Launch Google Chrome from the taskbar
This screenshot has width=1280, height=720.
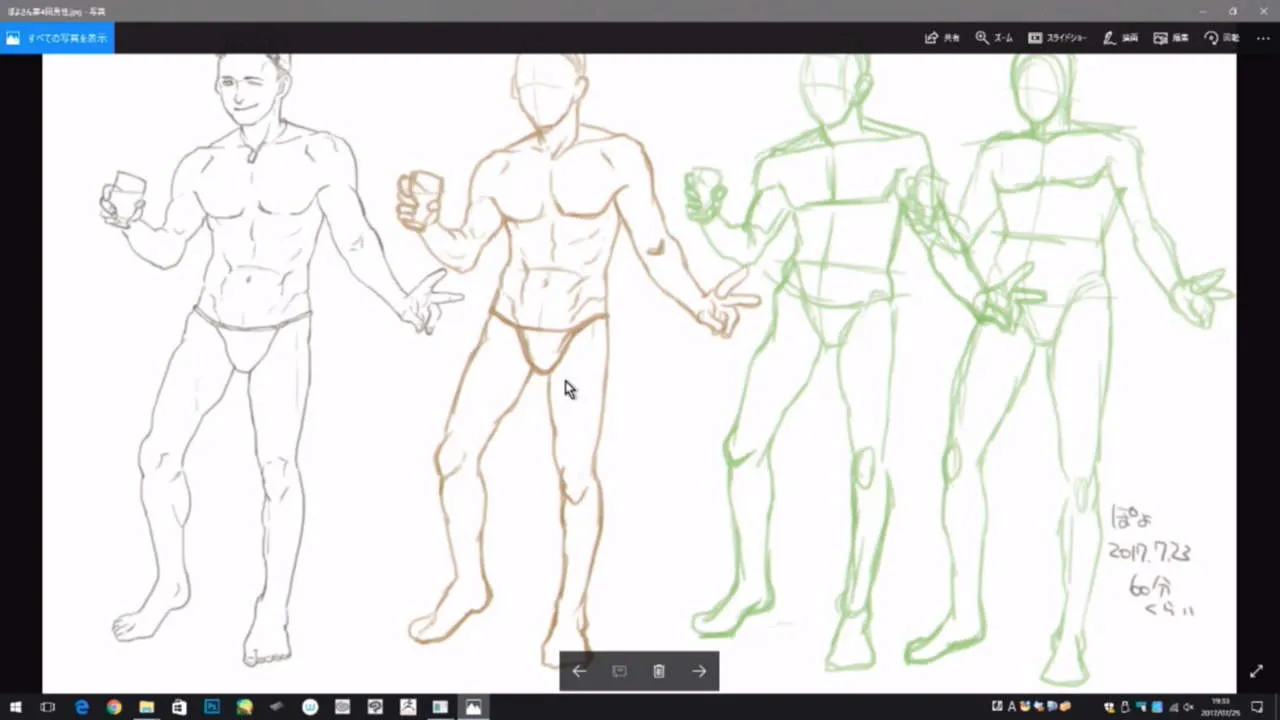tap(114, 707)
